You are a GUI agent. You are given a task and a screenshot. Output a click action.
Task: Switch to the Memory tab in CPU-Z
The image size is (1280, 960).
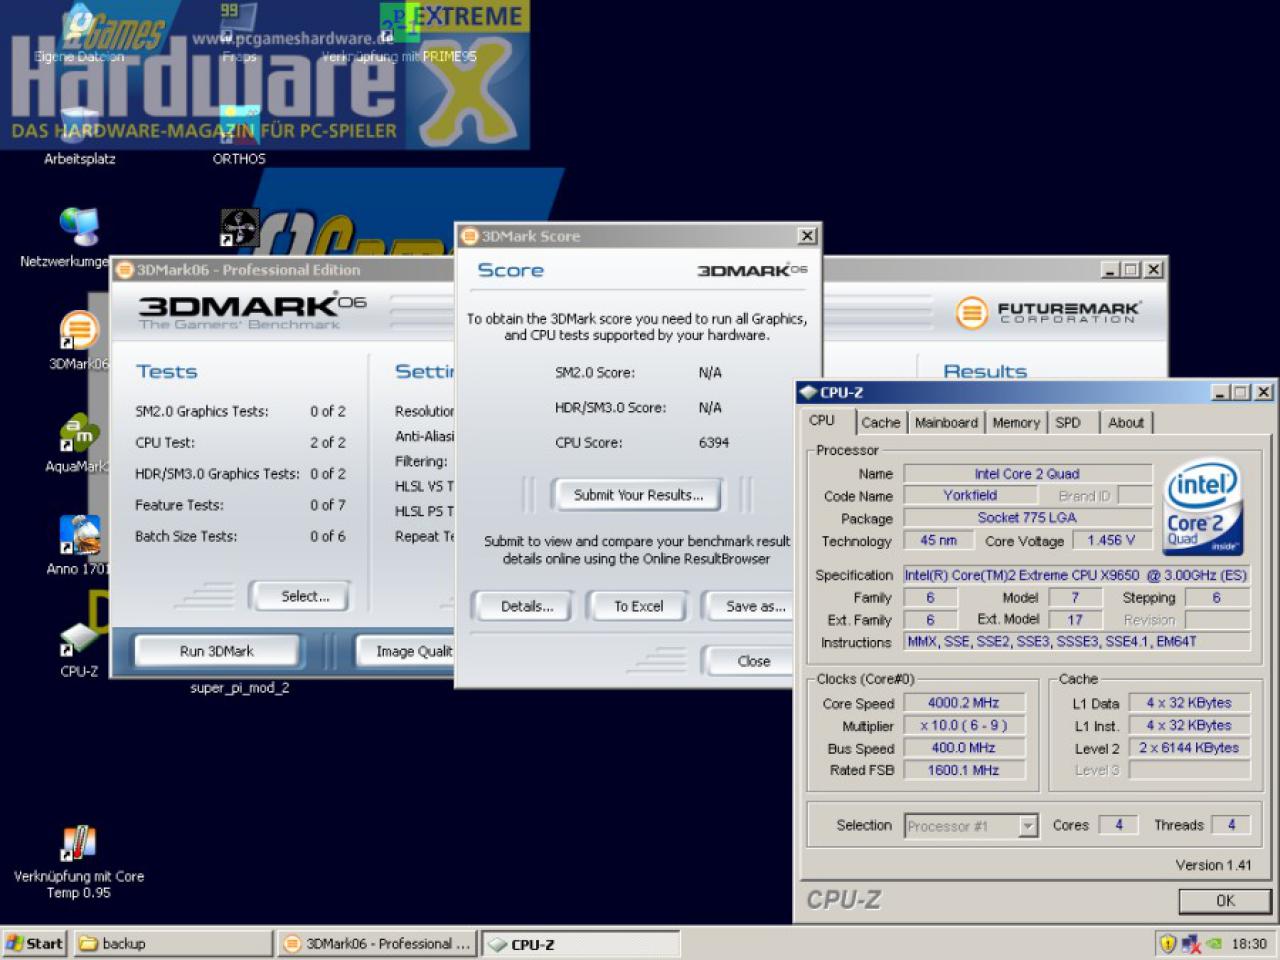[x=1016, y=422]
